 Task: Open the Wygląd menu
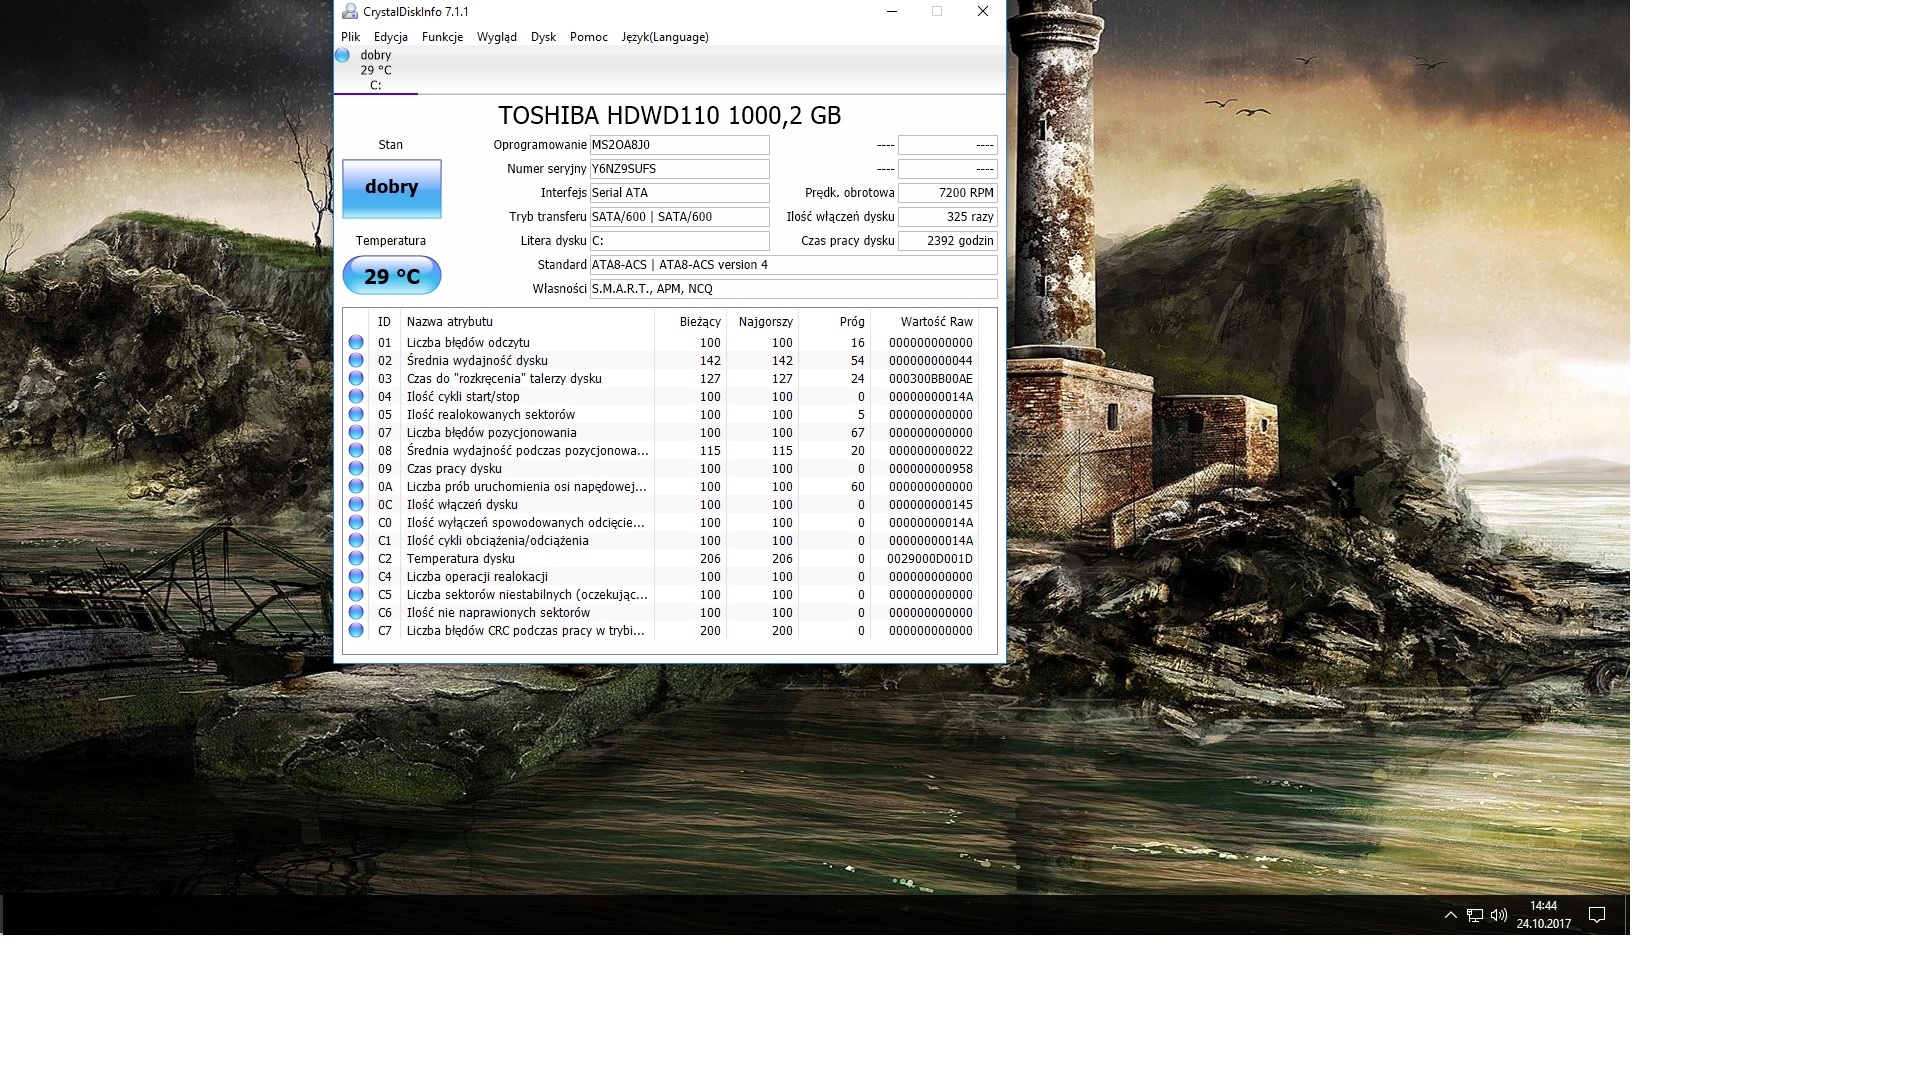(x=497, y=37)
